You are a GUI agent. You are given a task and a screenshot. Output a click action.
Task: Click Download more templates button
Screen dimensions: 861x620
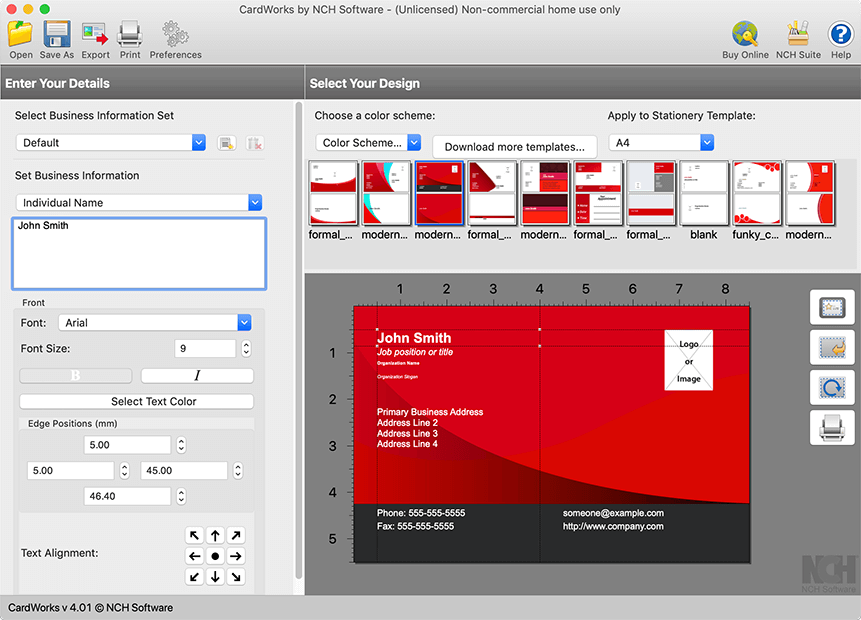tap(515, 147)
